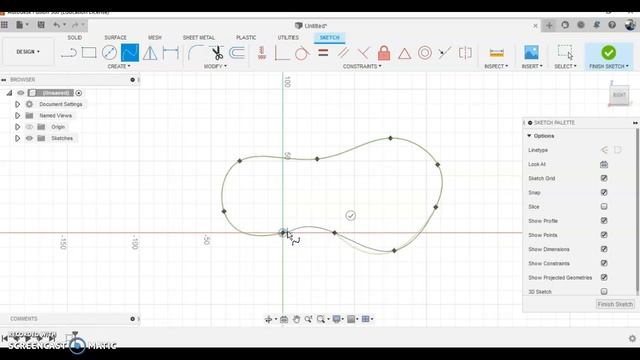Apply Collinear constraint
The image size is (640, 360).
(444, 53)
